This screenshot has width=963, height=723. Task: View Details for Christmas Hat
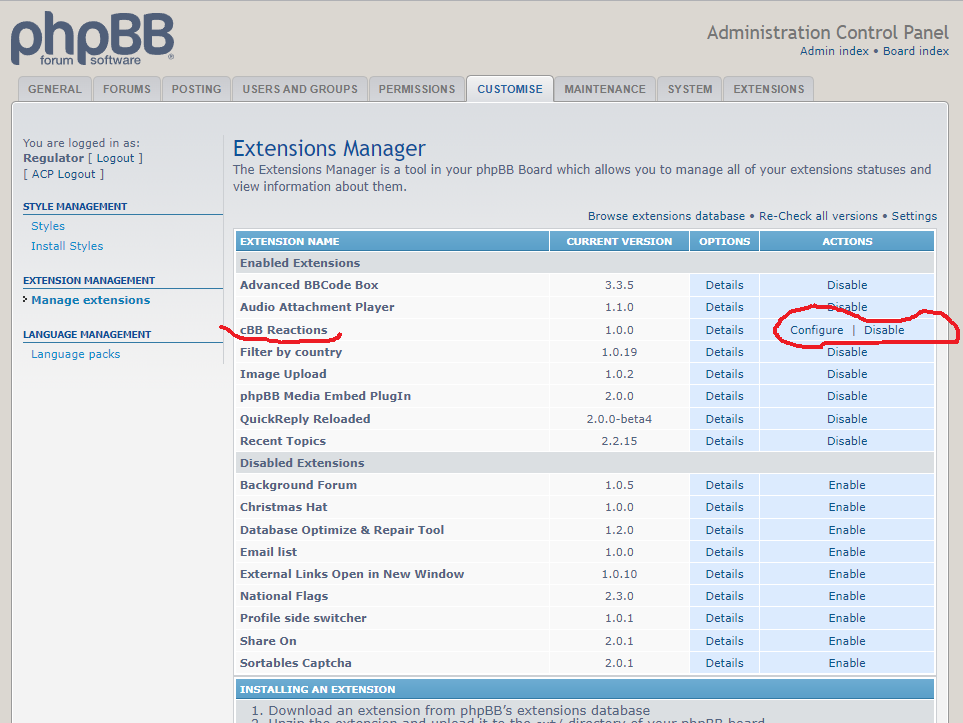724,507
